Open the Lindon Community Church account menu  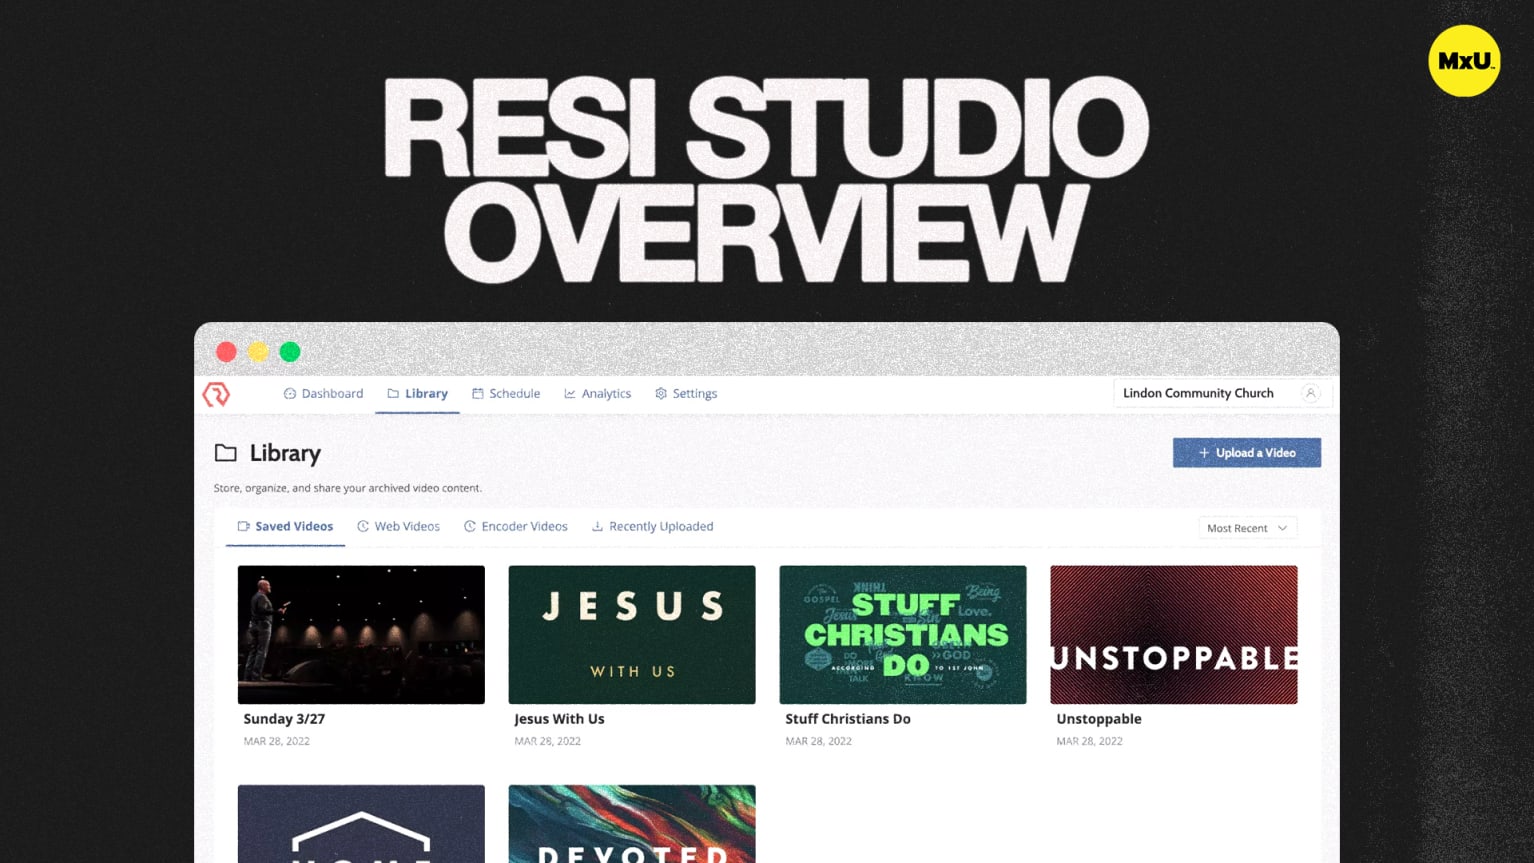[1199, 393]
